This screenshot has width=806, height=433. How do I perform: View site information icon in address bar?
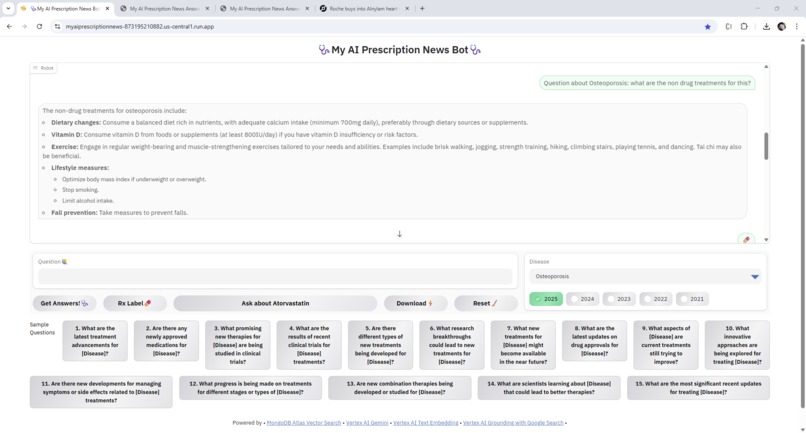(x=58, y=27)
